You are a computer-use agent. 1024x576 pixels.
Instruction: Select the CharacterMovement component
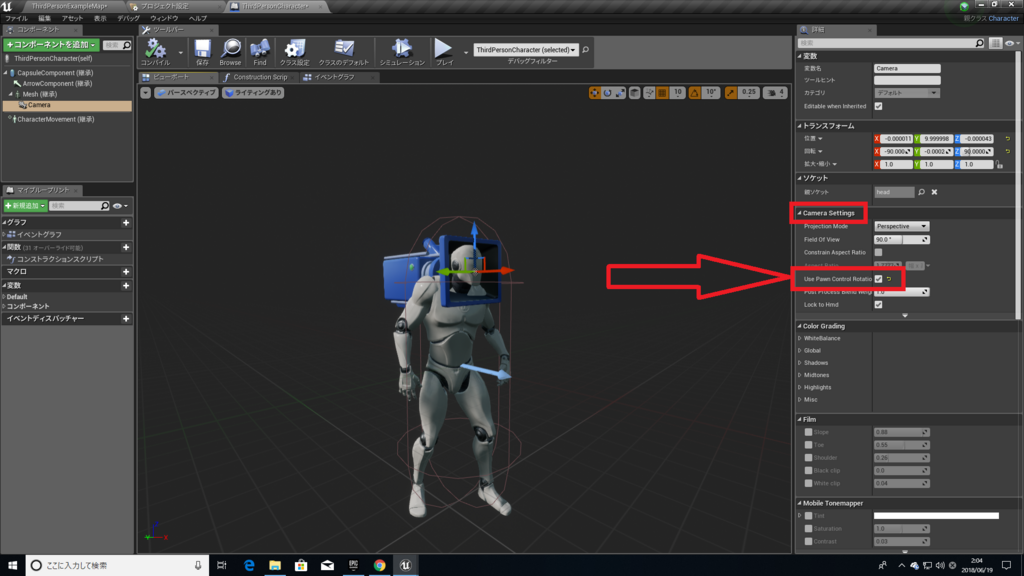(56, 120)
